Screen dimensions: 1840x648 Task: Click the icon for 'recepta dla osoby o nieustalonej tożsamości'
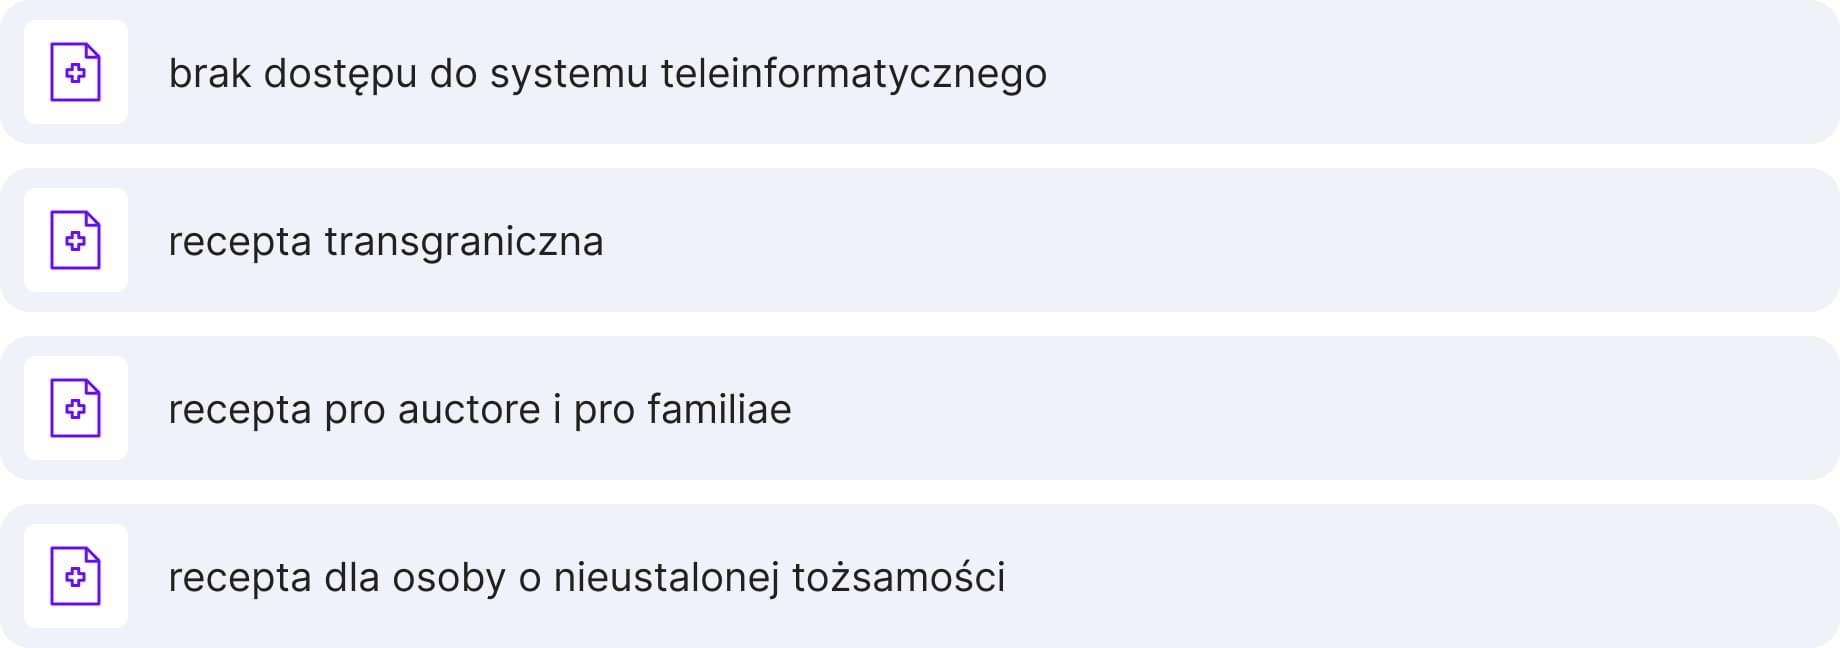pyautogui.click(x=76, y=576)
